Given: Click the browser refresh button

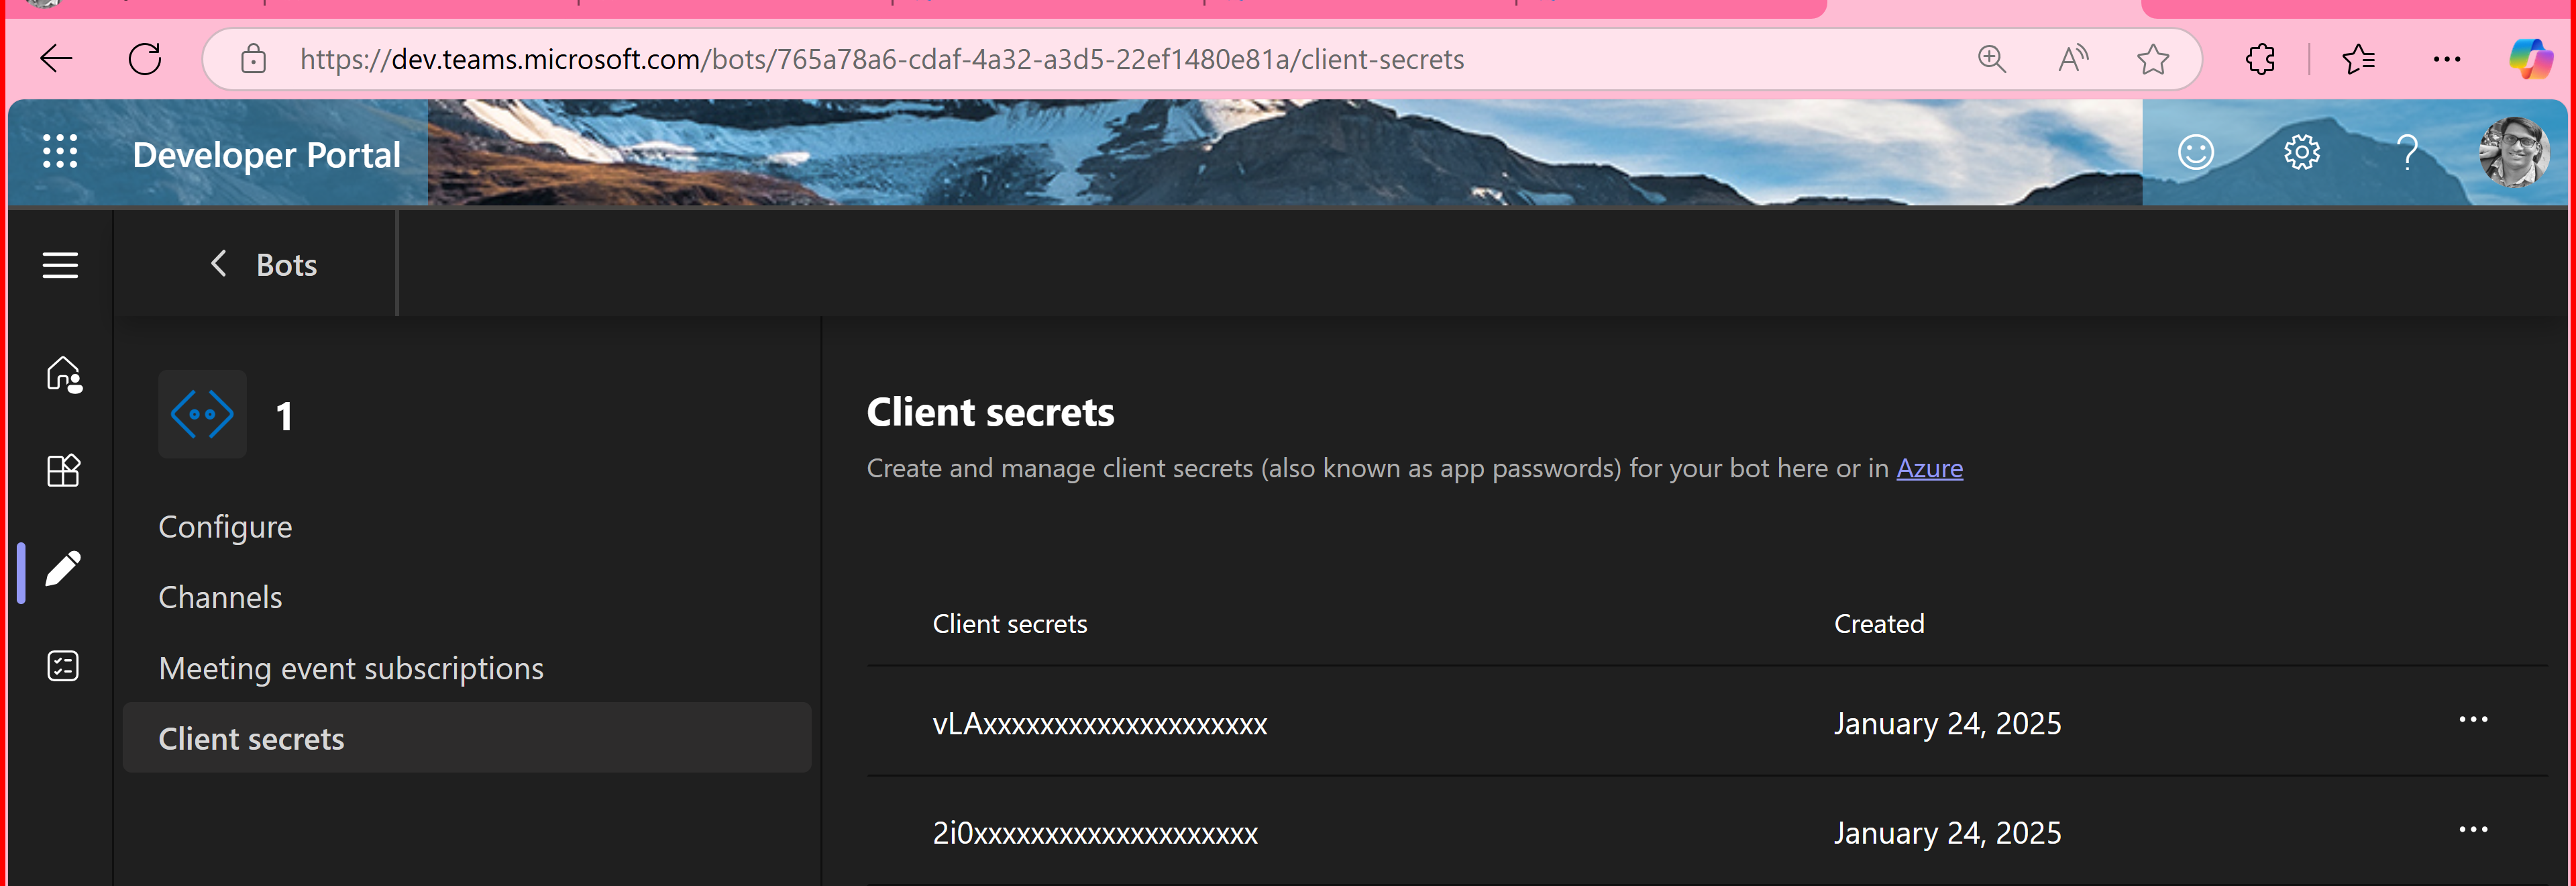Looking at the screenshot, I should coord(145,59).
